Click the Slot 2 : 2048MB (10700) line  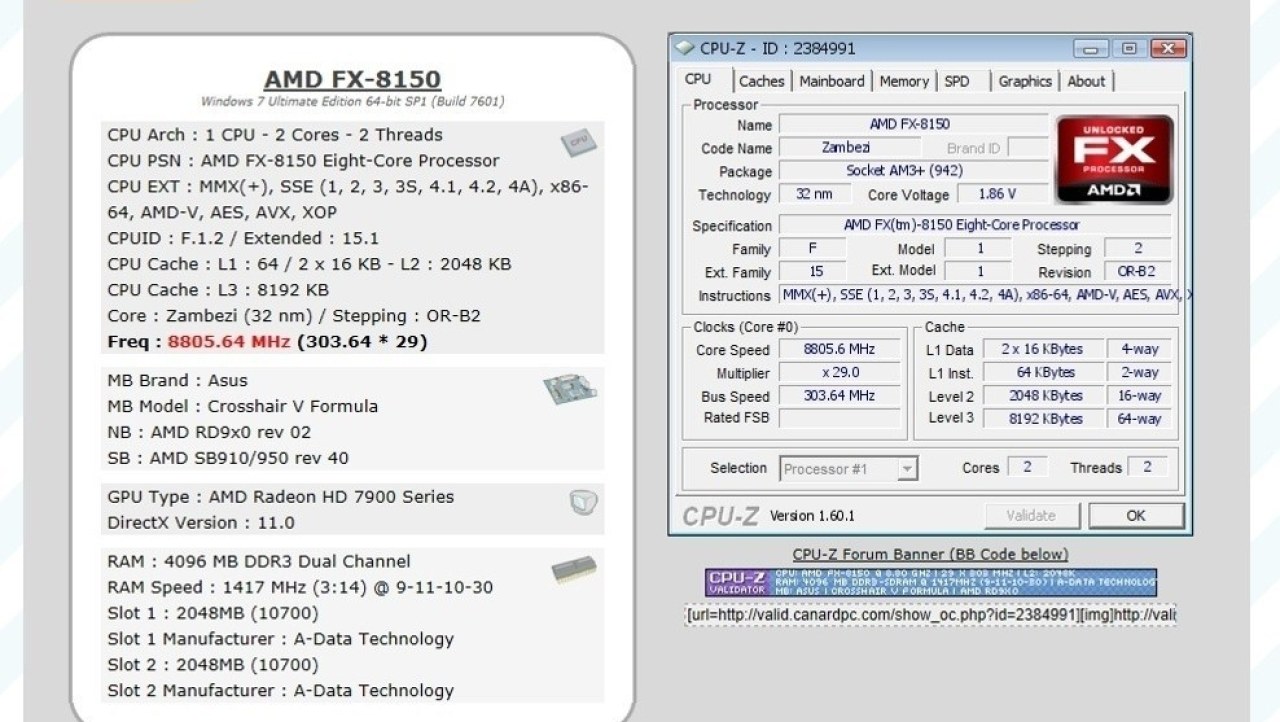coord(213,666)
